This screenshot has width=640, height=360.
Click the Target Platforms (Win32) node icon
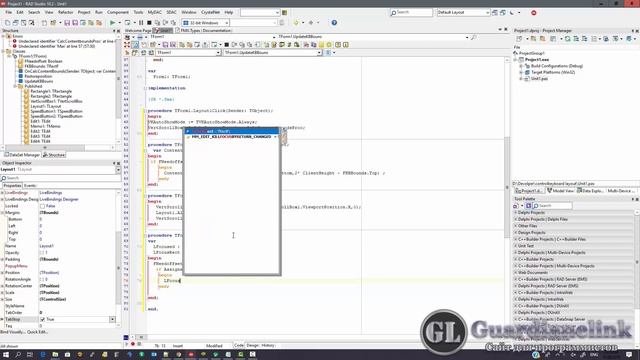point(527,72)
